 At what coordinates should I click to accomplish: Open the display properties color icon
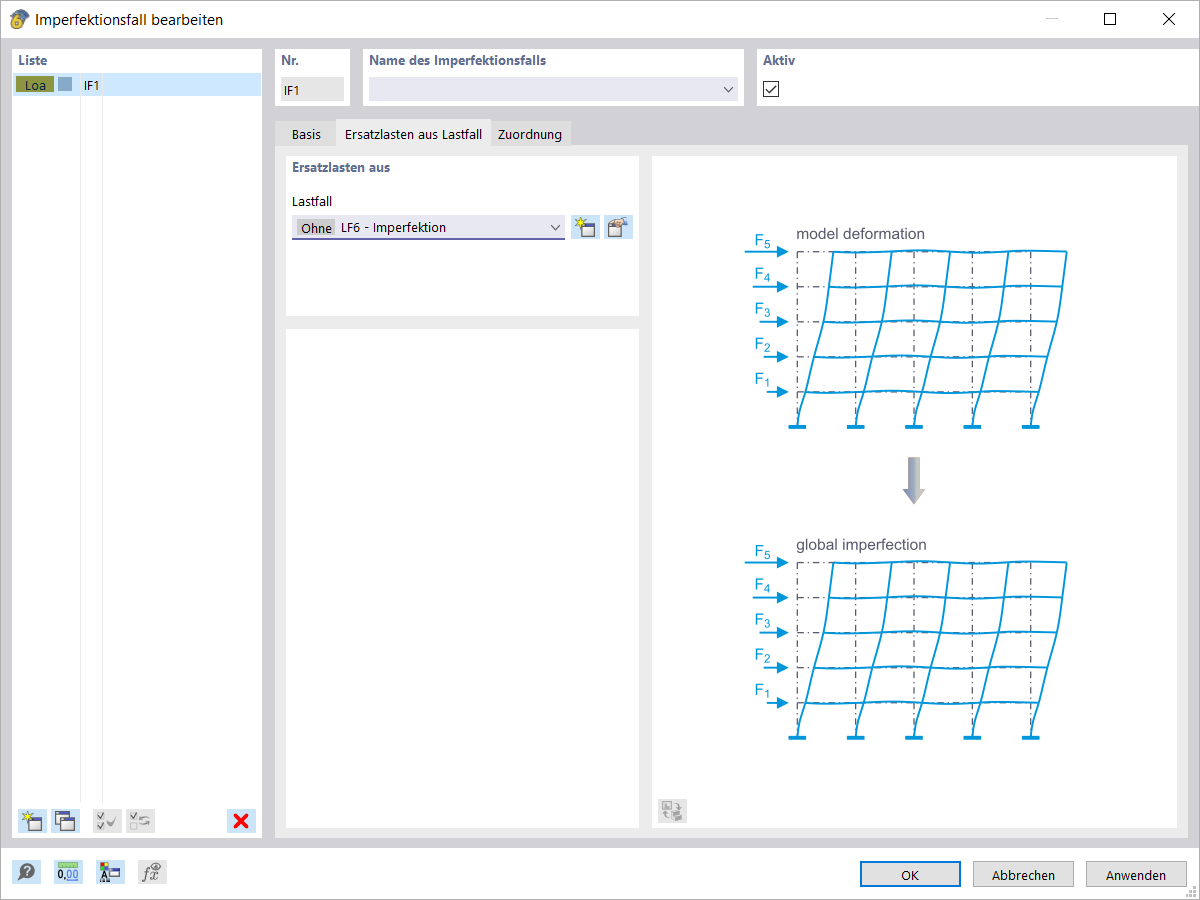tap(110, 871)
